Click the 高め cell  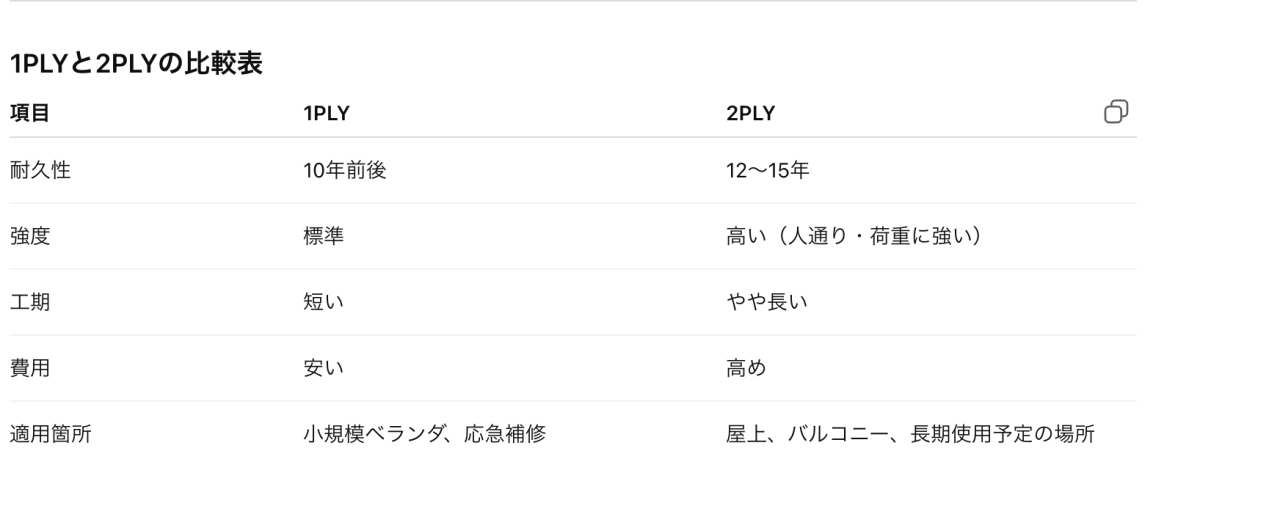pyautogui.click(x=746, y=368)
